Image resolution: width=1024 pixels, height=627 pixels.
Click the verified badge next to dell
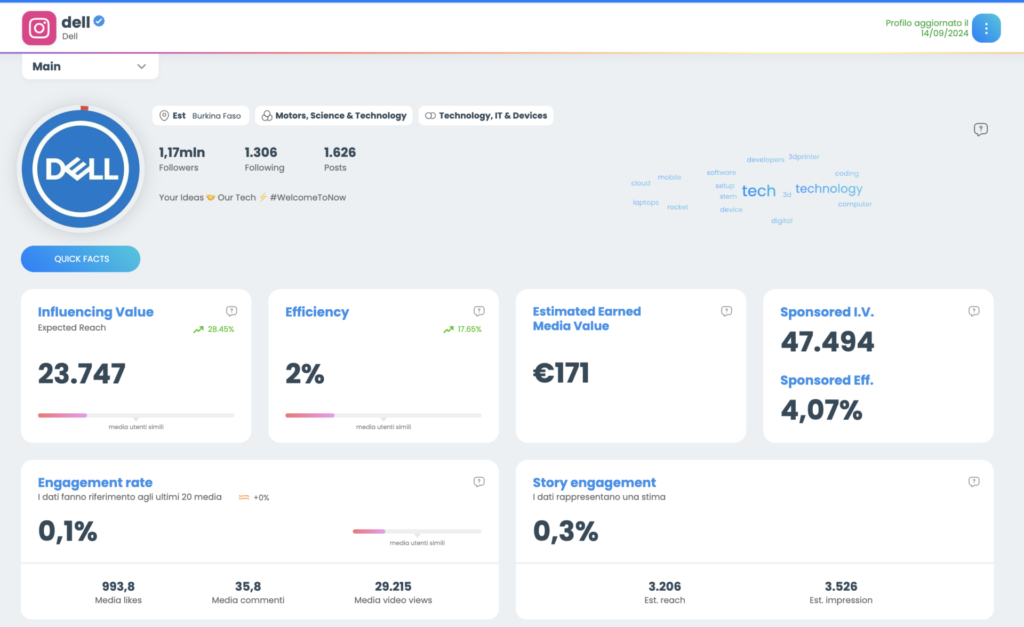[x=100, y=21]
